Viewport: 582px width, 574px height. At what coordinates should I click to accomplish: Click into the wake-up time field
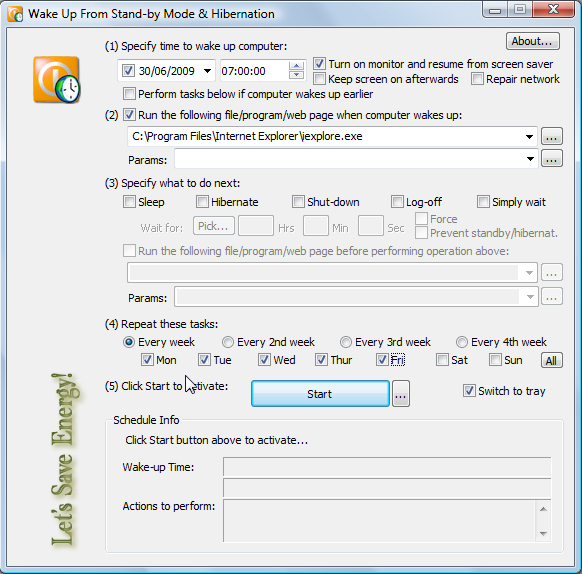coord(254,71)
